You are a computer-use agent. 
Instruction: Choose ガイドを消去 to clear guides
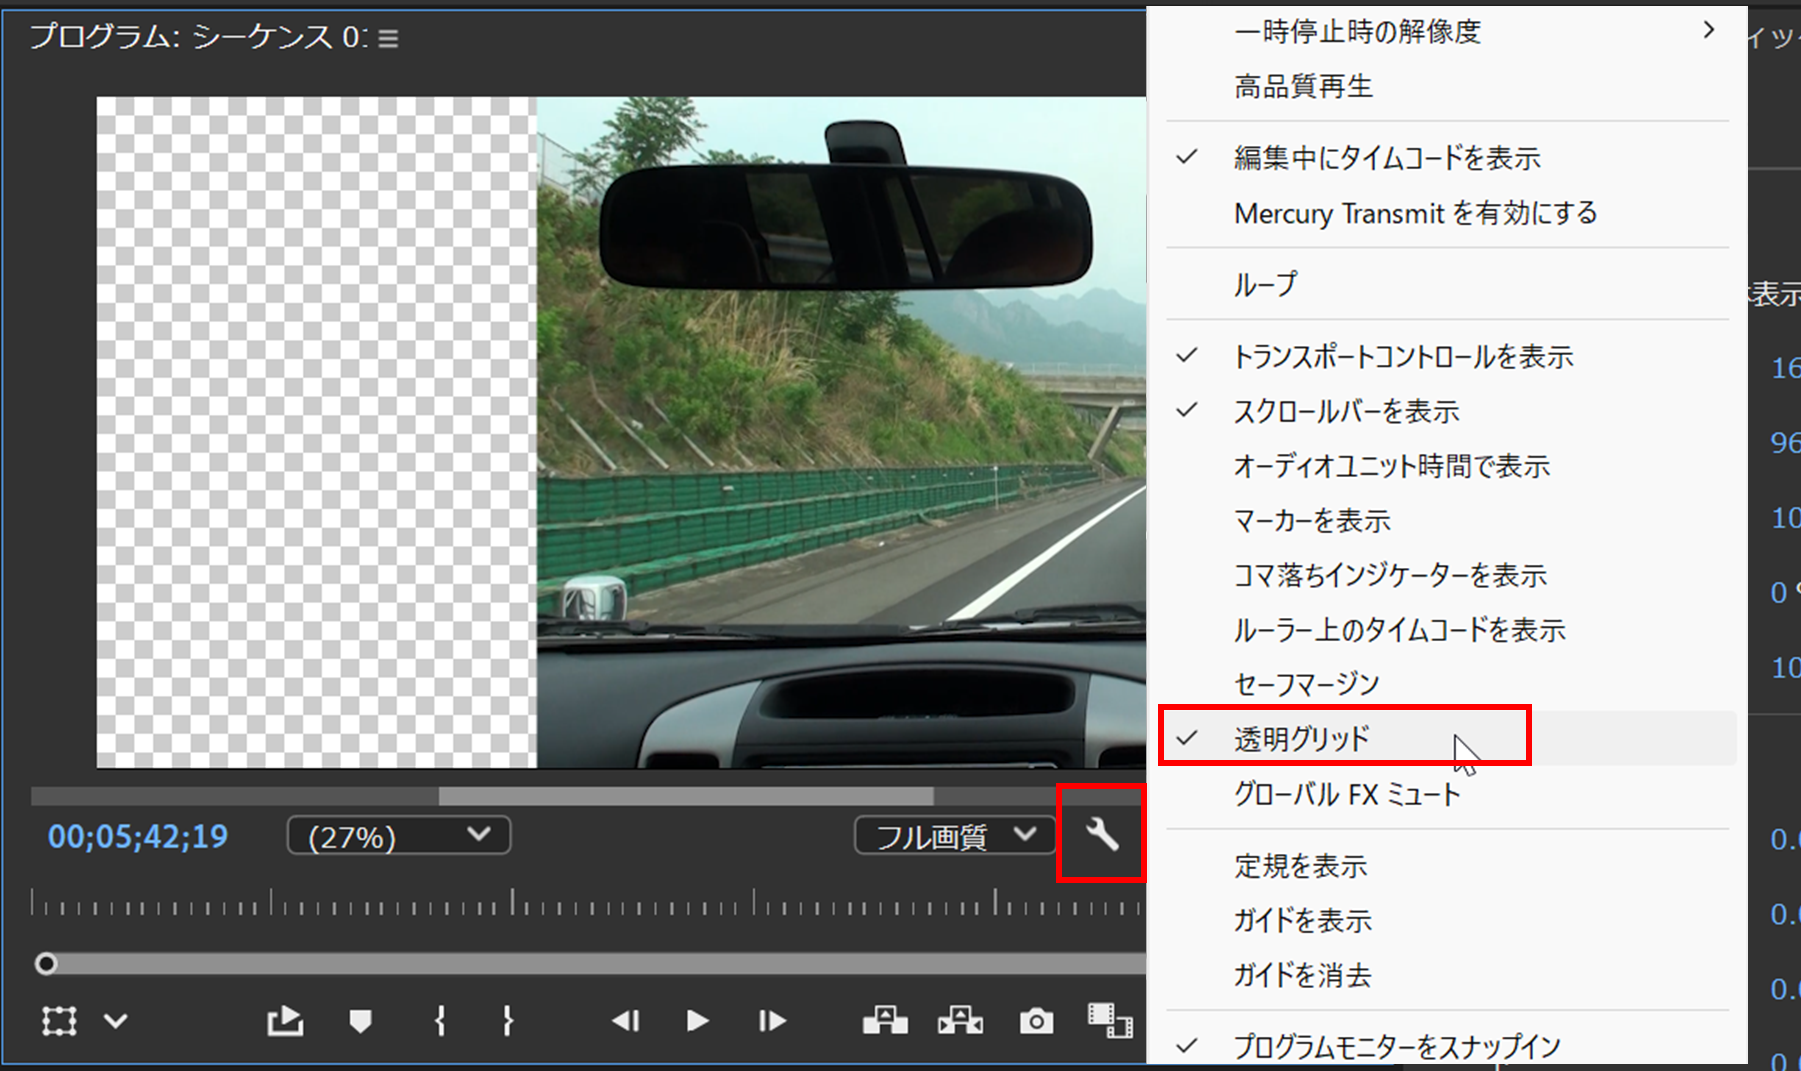[x=1303, y=975]
